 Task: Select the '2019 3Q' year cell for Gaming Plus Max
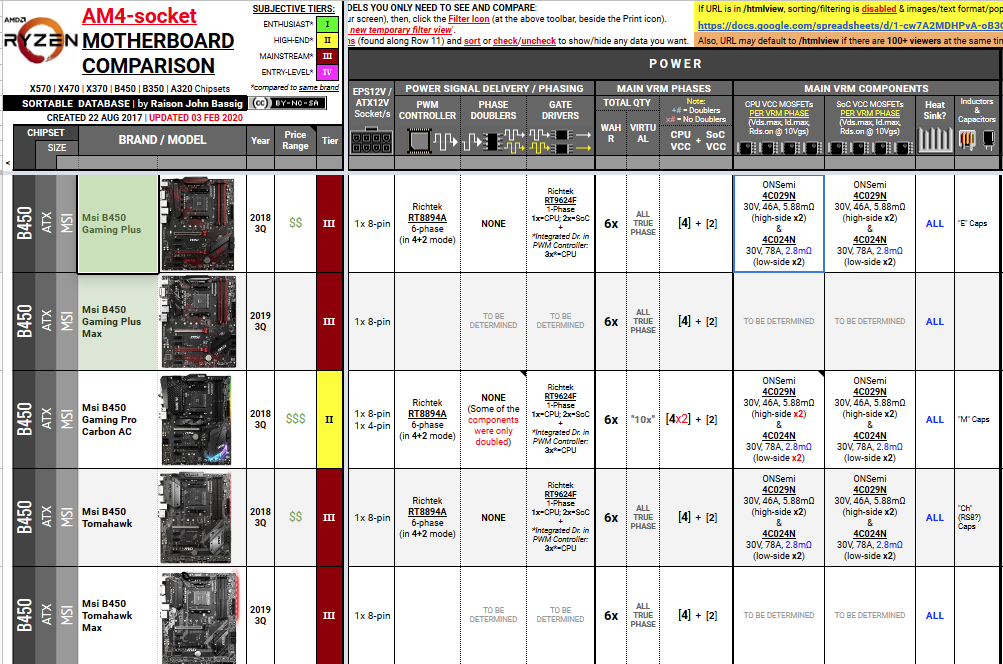260,321
